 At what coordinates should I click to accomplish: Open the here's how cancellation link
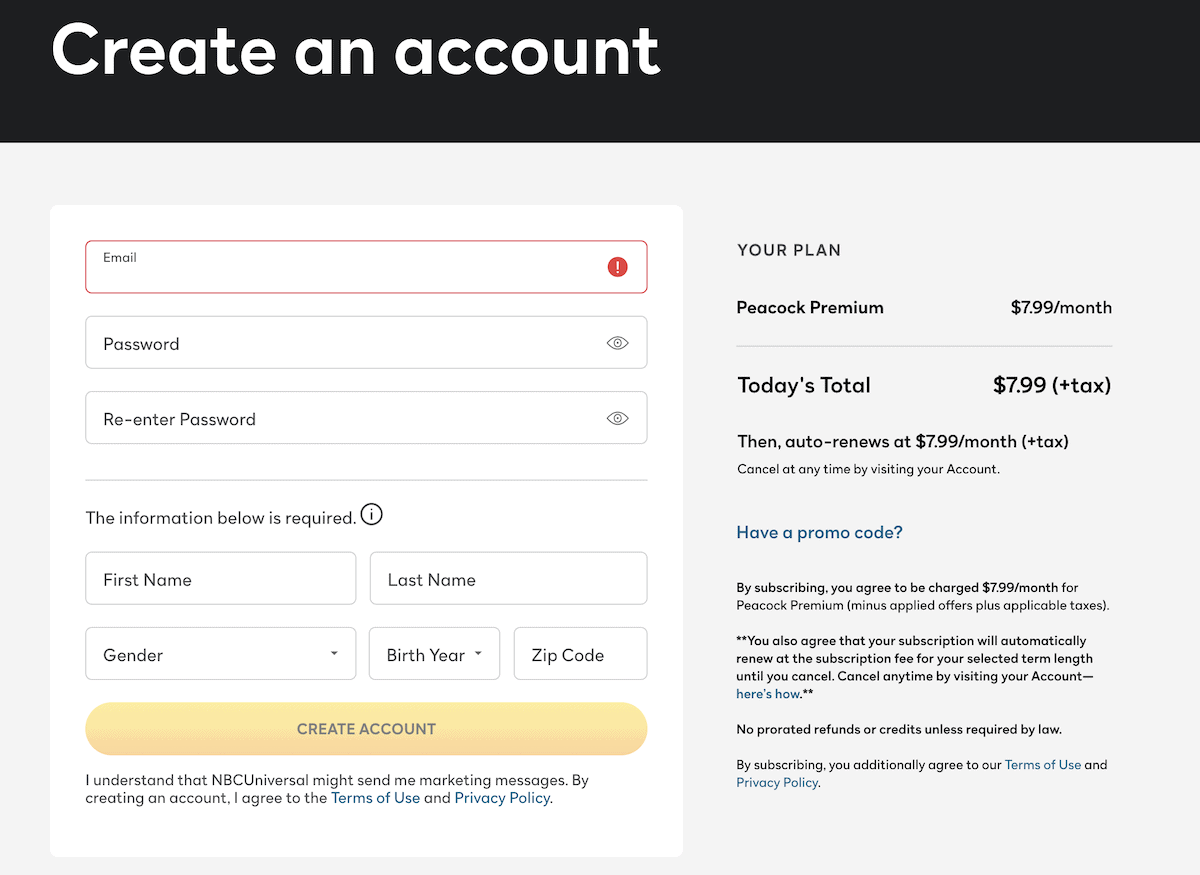pyautogui.click(x=768, y=694)
